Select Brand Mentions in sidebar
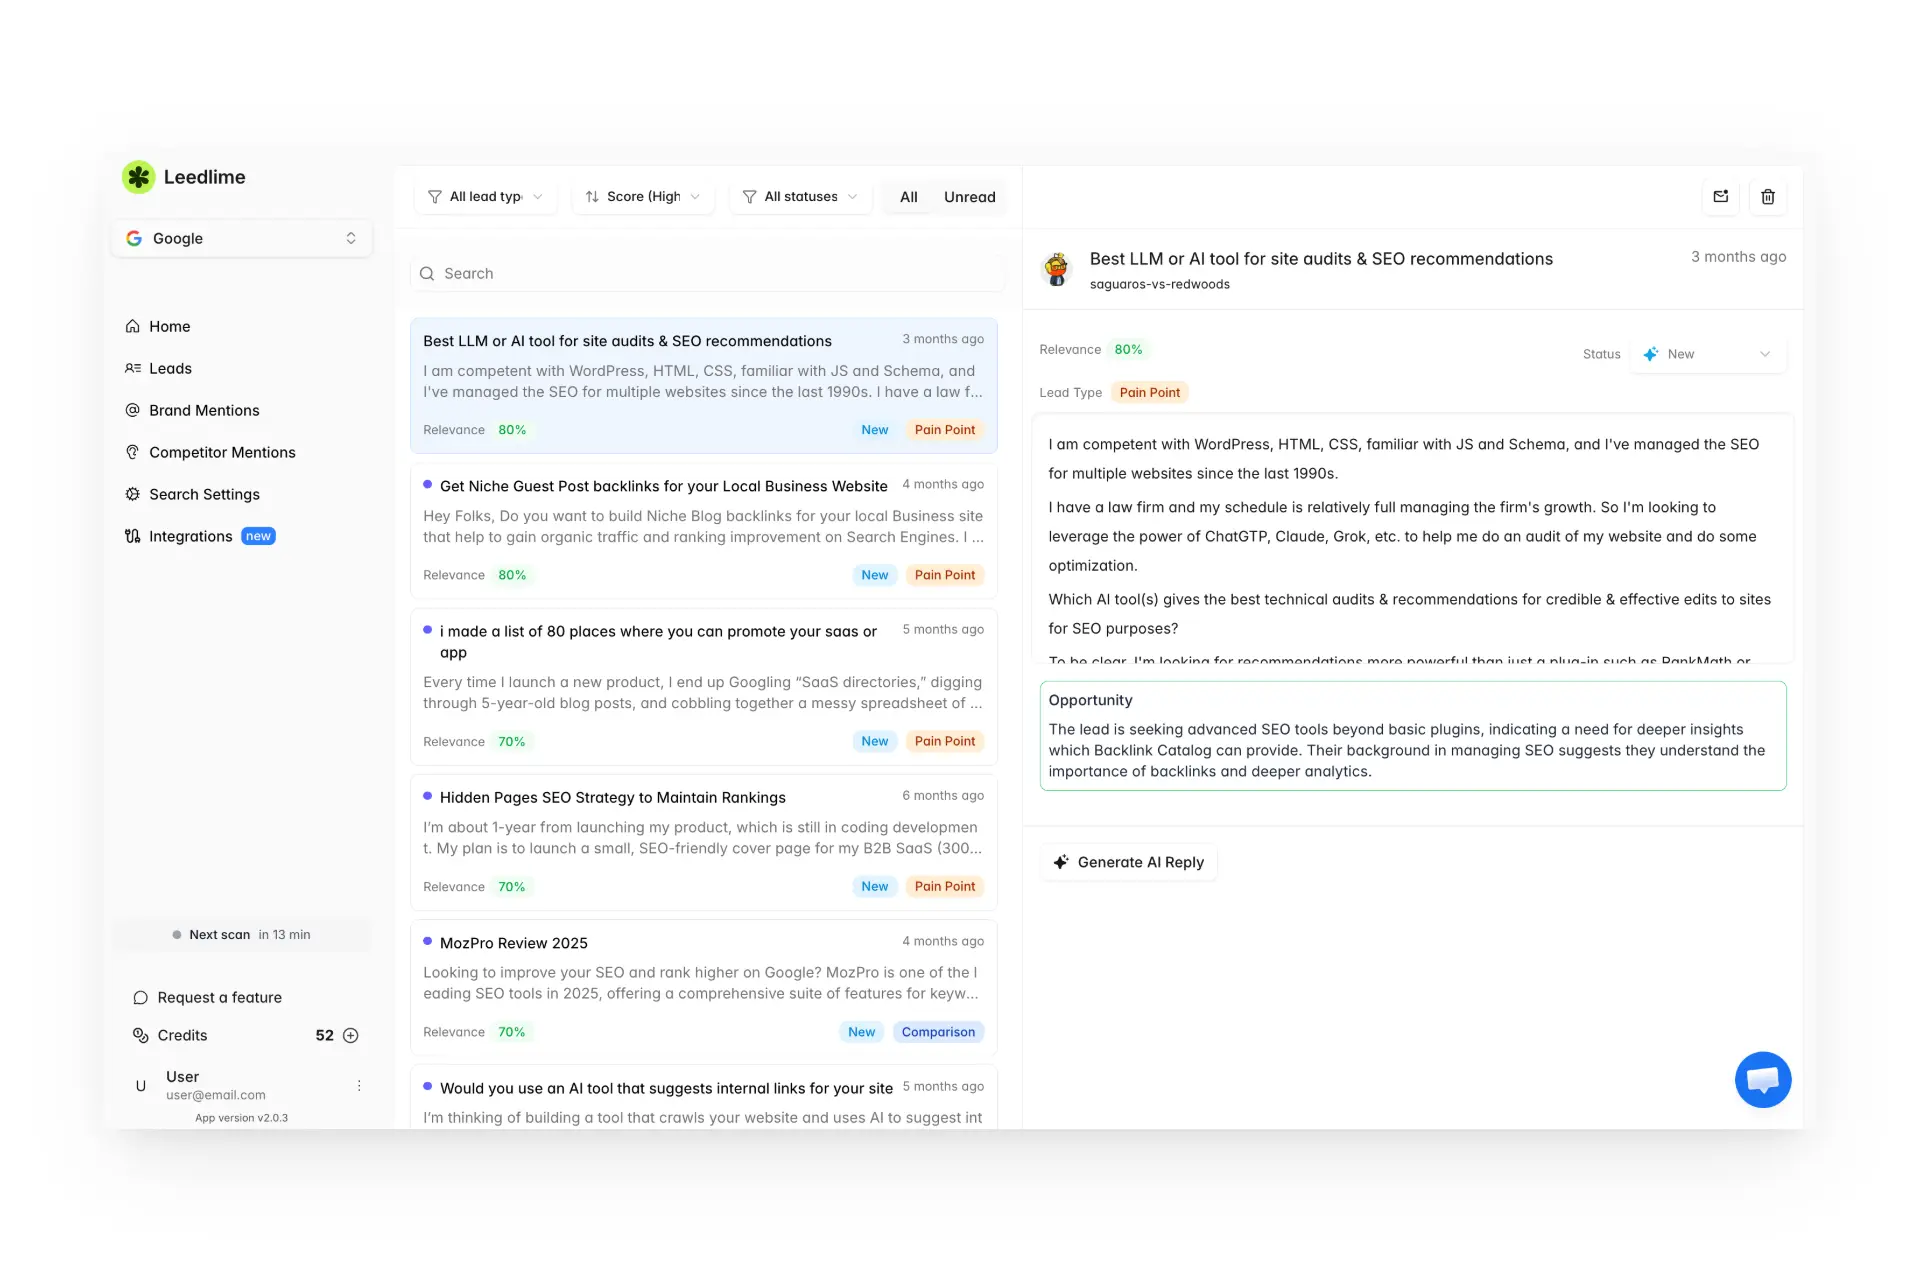 coord(203,410)
